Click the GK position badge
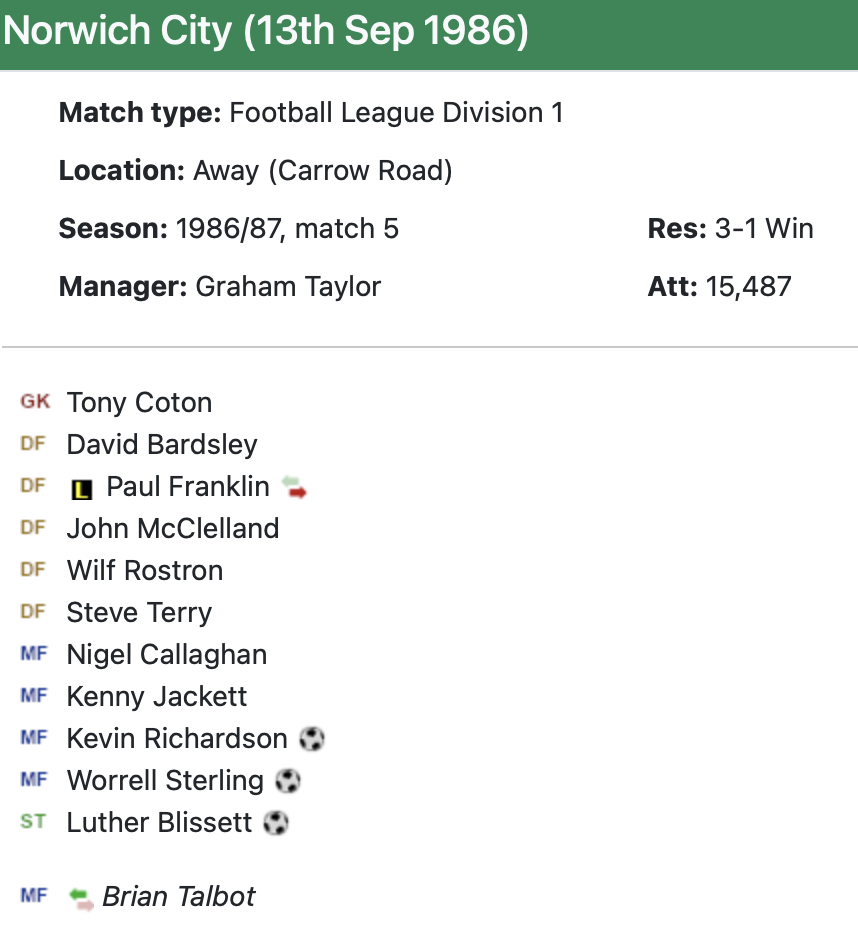Viewport: 858px width, 930px height. (34, 402)
